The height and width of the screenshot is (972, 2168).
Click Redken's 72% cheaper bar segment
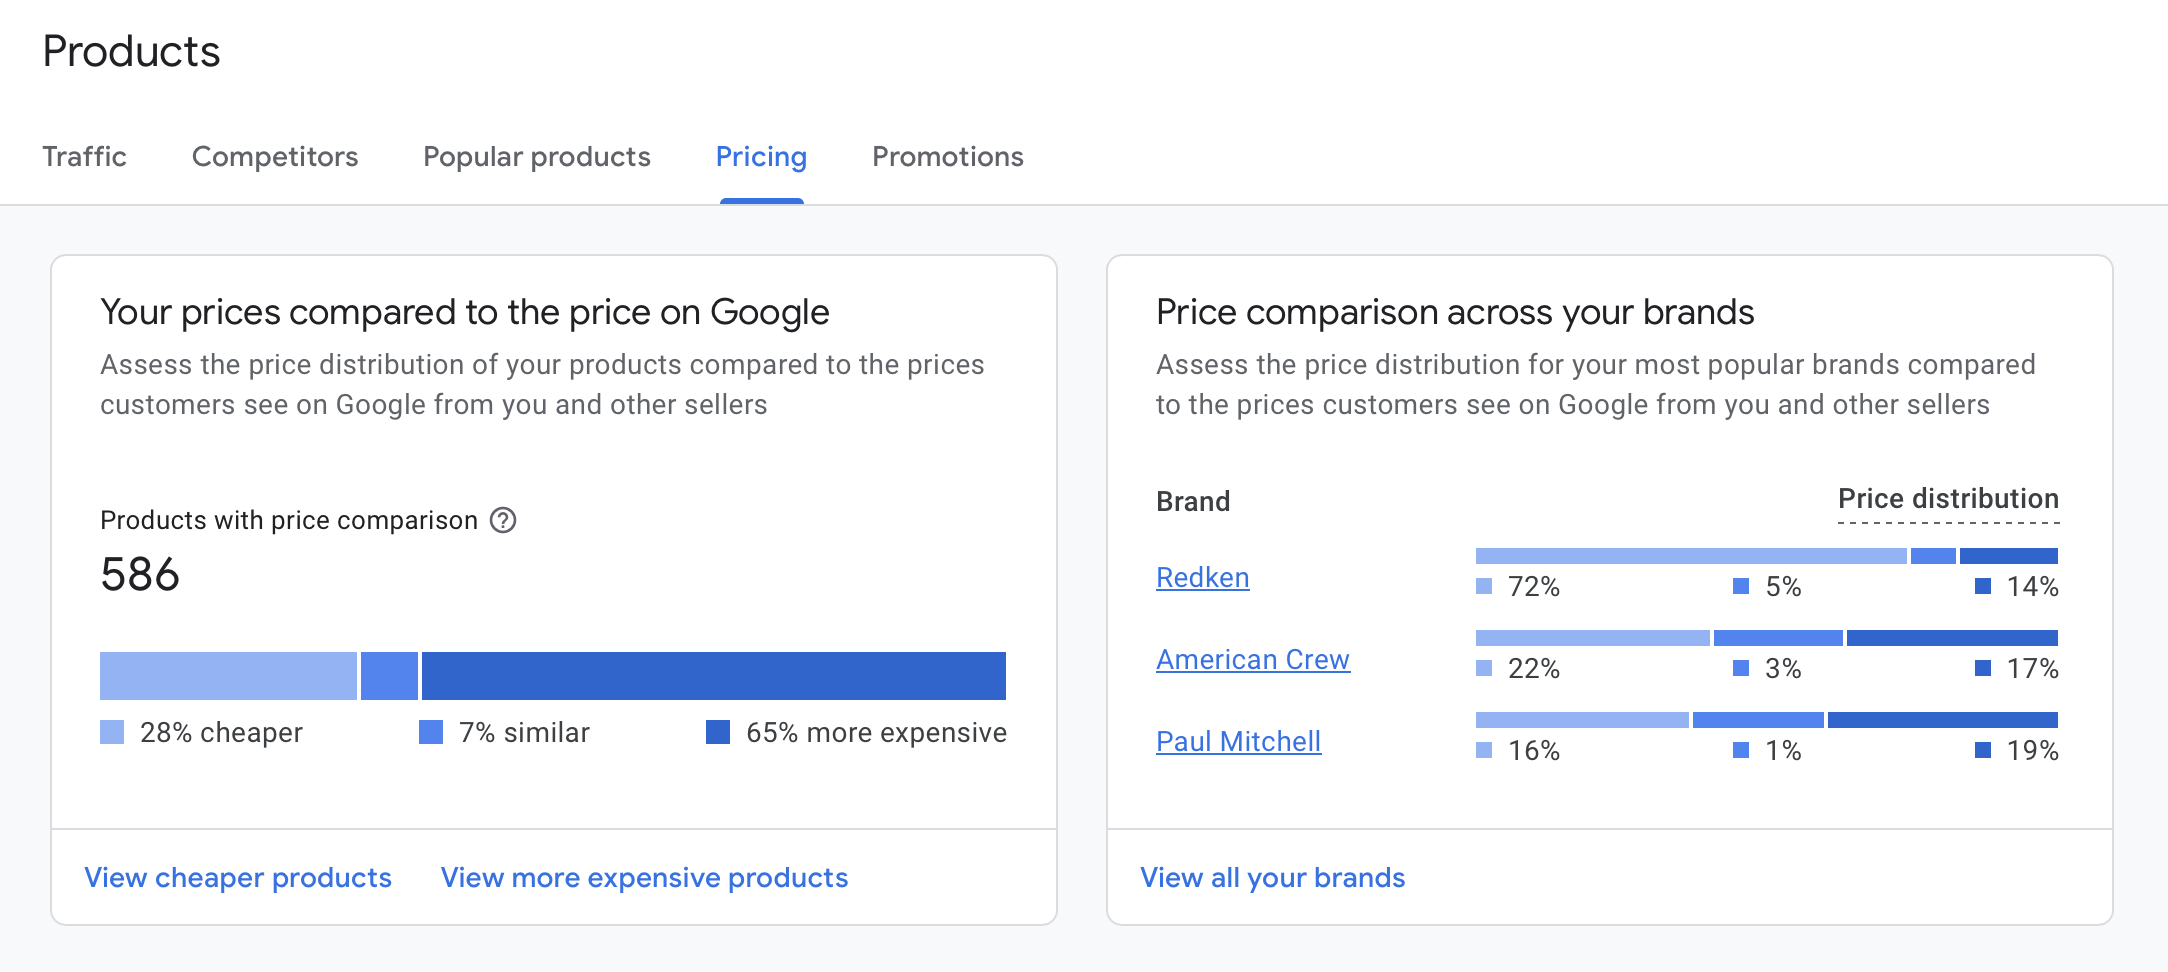(x=1691, y=556)
